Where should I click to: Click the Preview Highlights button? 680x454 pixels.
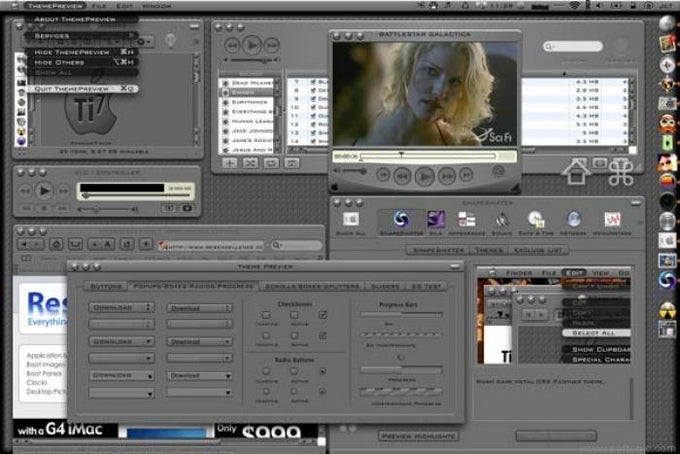pos(418,436)
